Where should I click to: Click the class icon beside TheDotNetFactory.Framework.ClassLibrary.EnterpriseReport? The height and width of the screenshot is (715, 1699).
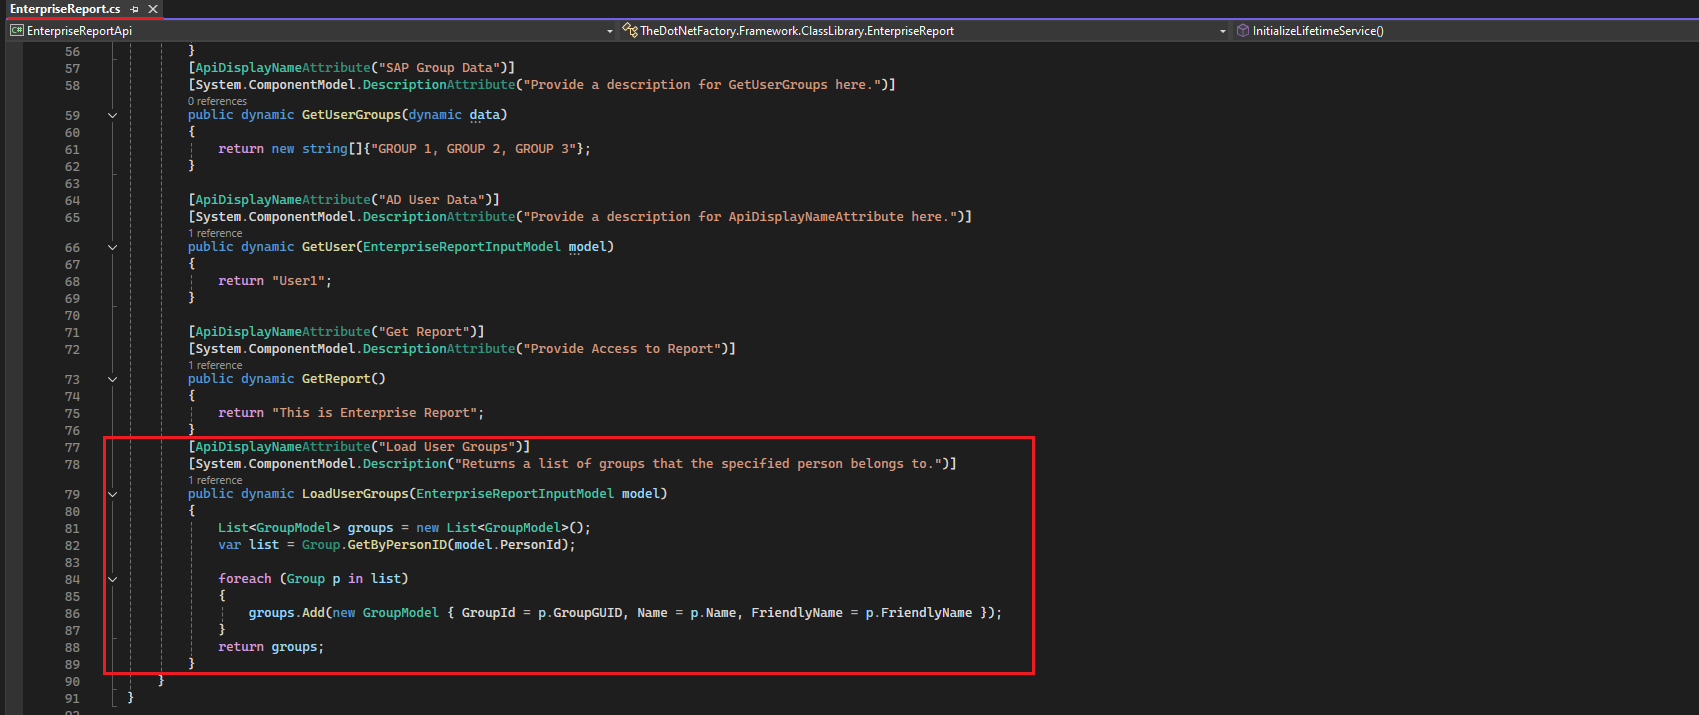coord(630,31)
